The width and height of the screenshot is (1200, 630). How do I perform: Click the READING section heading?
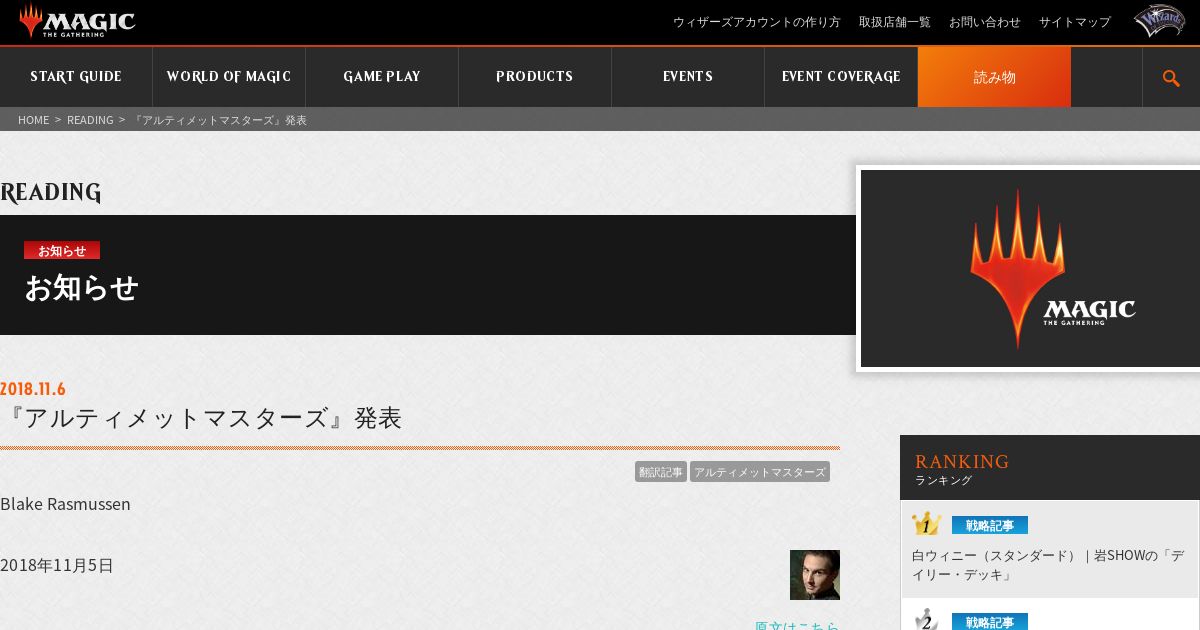pos(51,193)
